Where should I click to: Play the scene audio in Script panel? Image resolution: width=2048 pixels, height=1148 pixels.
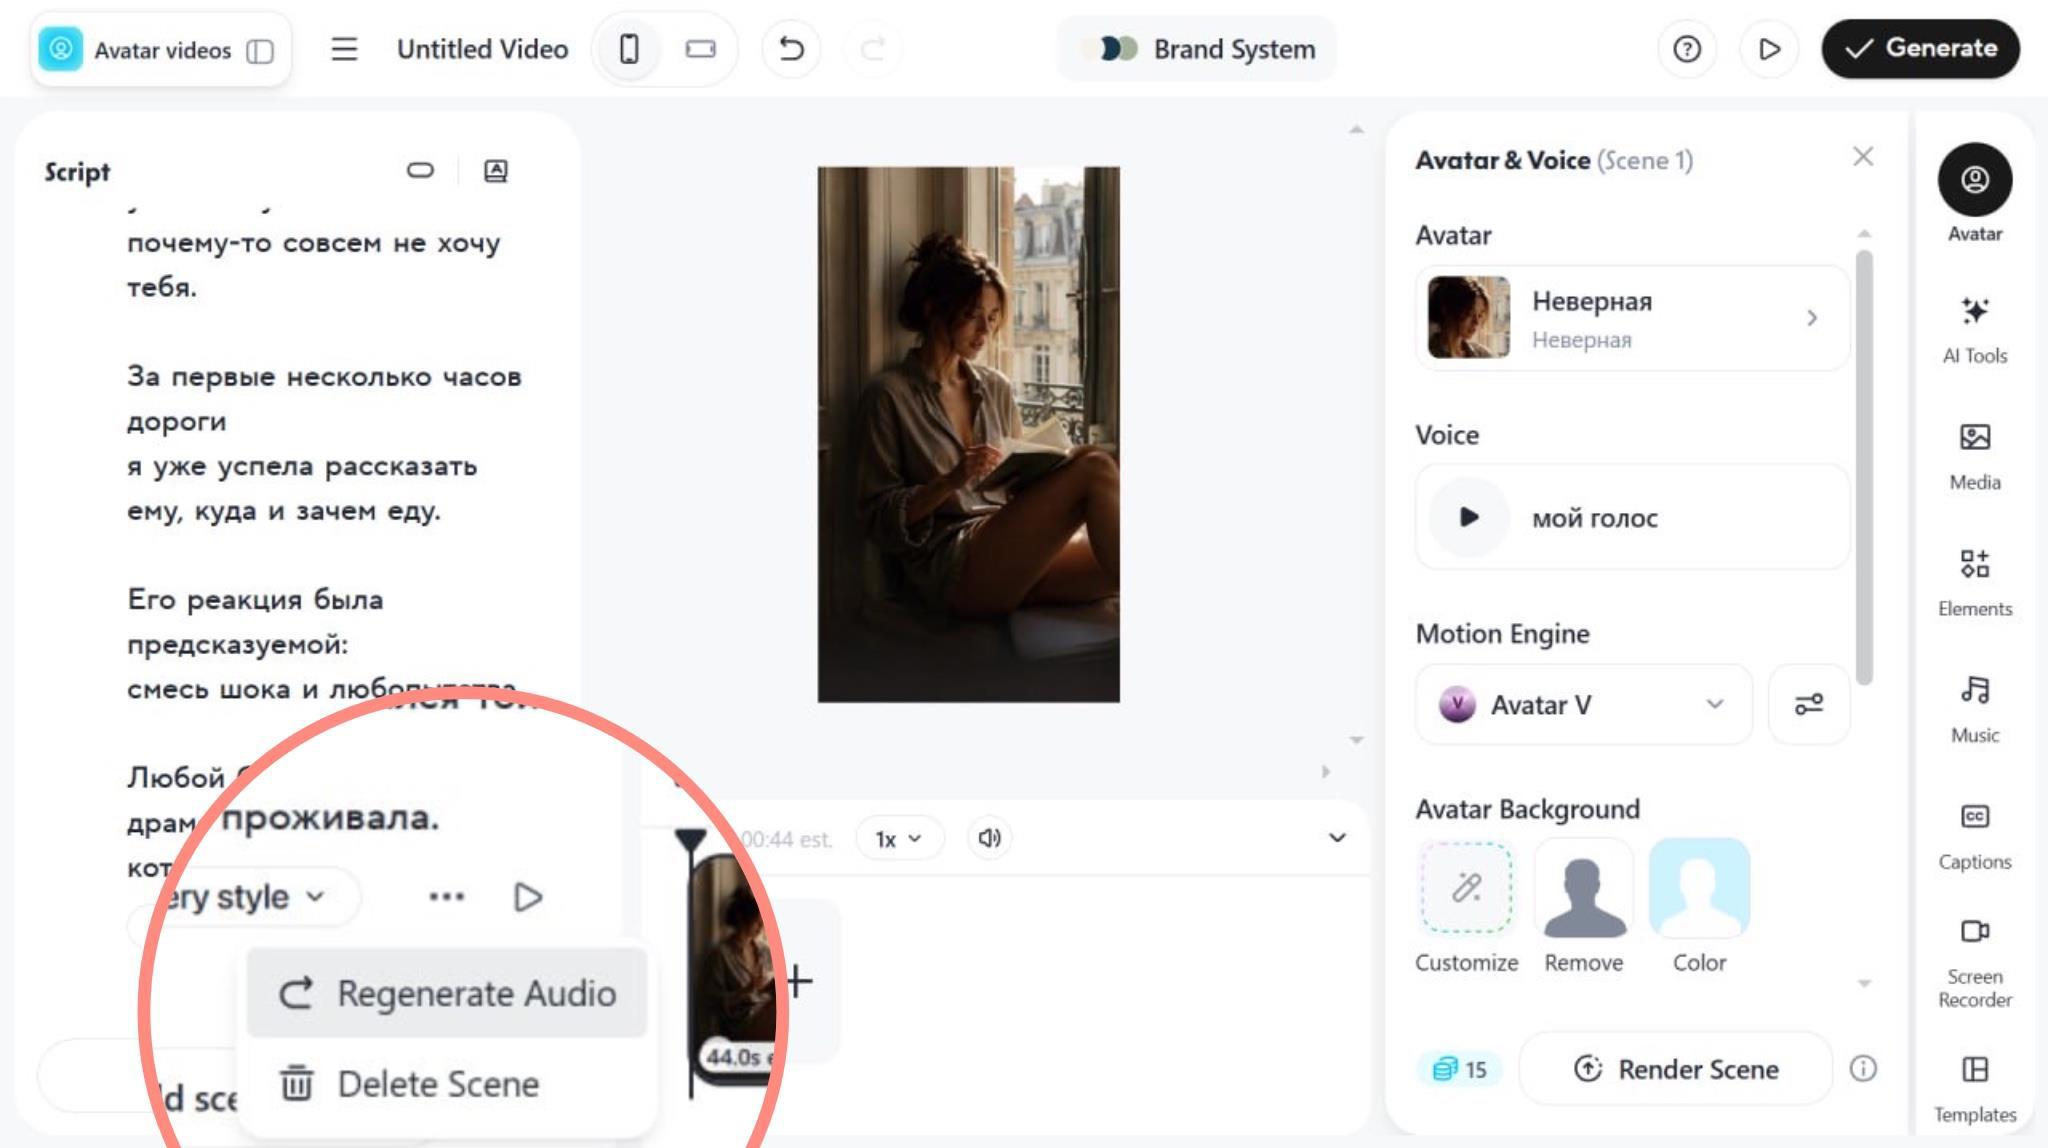click(x=527, y=897)
